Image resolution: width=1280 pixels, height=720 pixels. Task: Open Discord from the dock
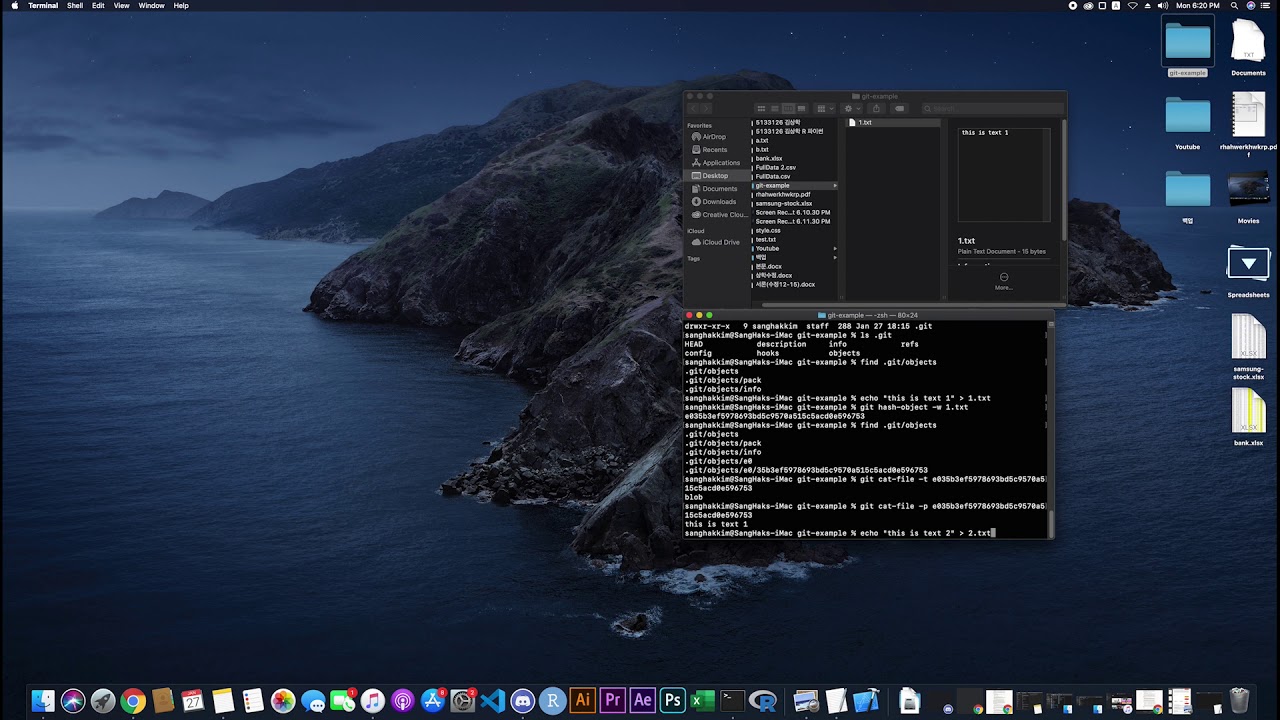(523, 701)
